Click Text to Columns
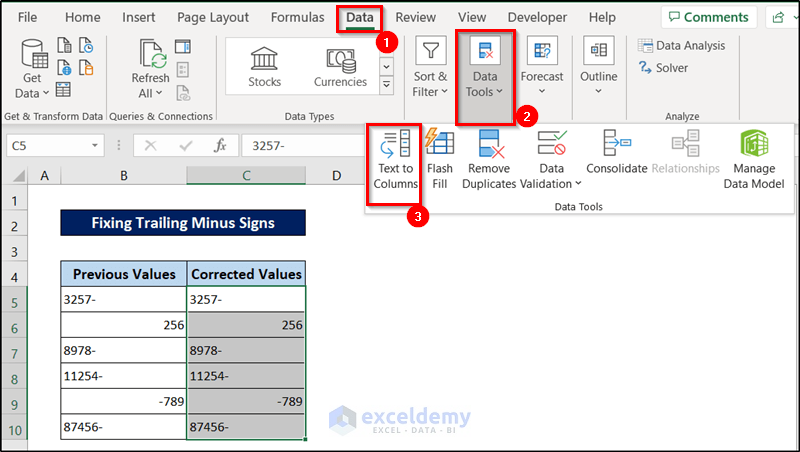 (395, 160)
